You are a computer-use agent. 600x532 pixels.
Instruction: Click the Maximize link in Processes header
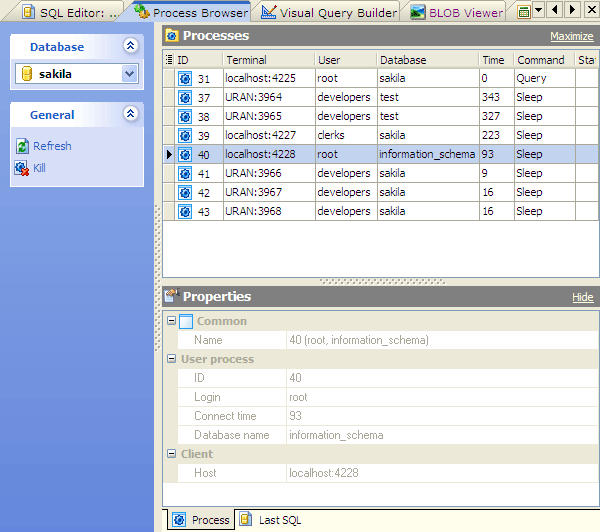[571, 37]
